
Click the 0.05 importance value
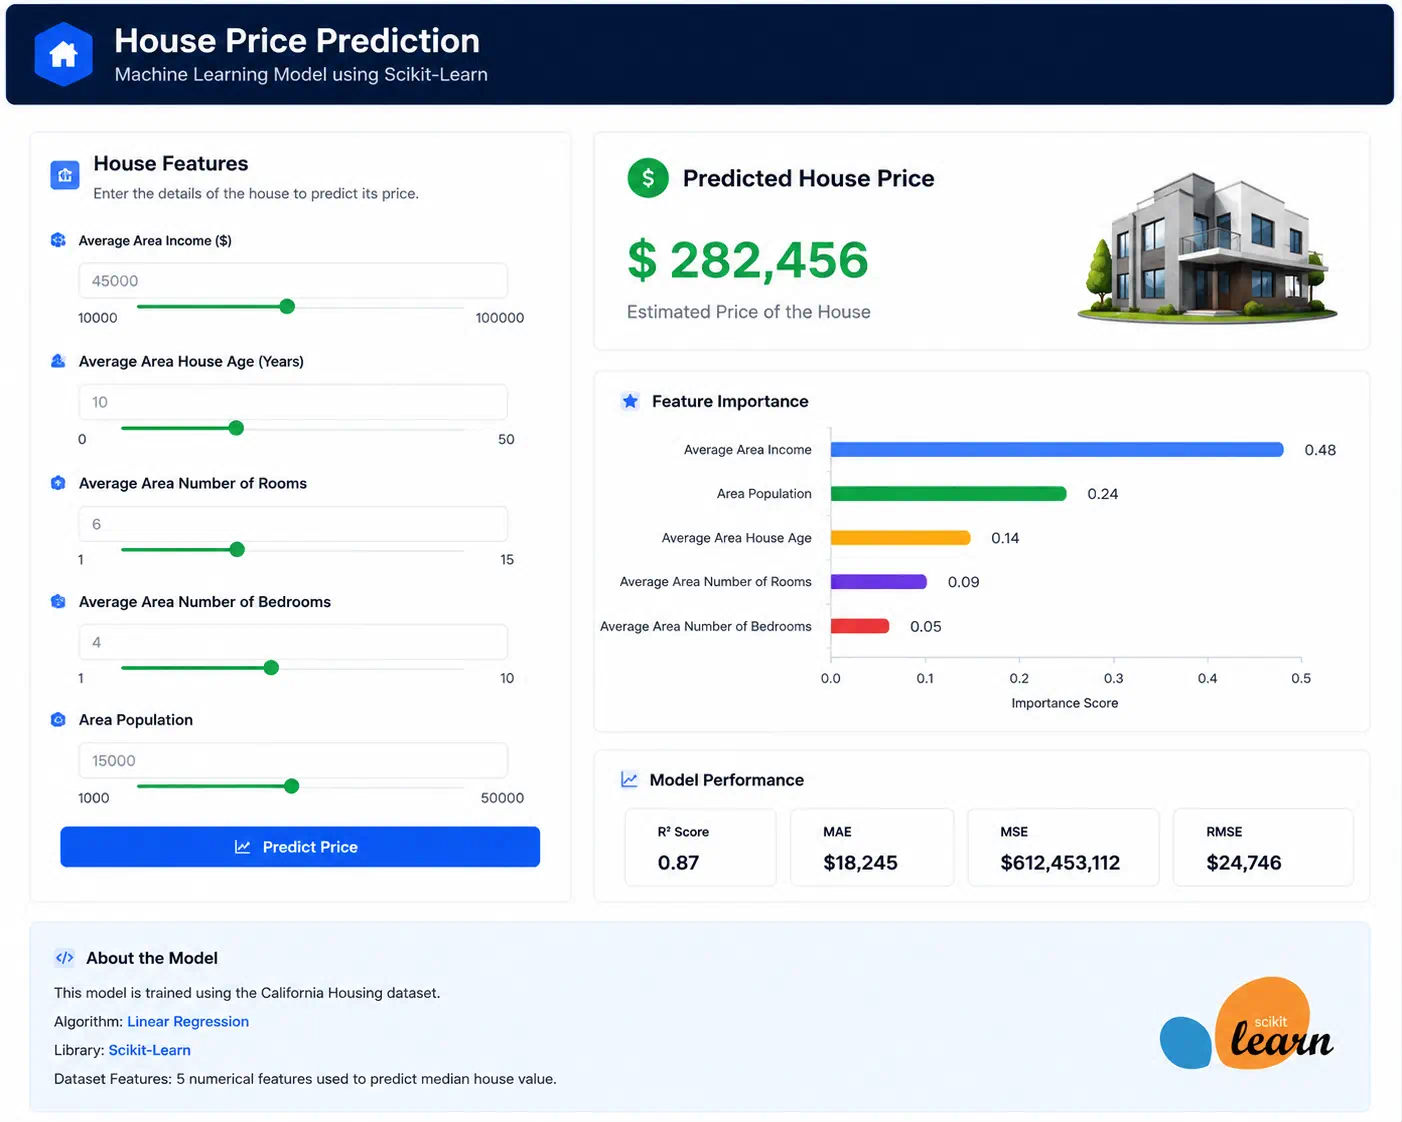click(926, 627)
